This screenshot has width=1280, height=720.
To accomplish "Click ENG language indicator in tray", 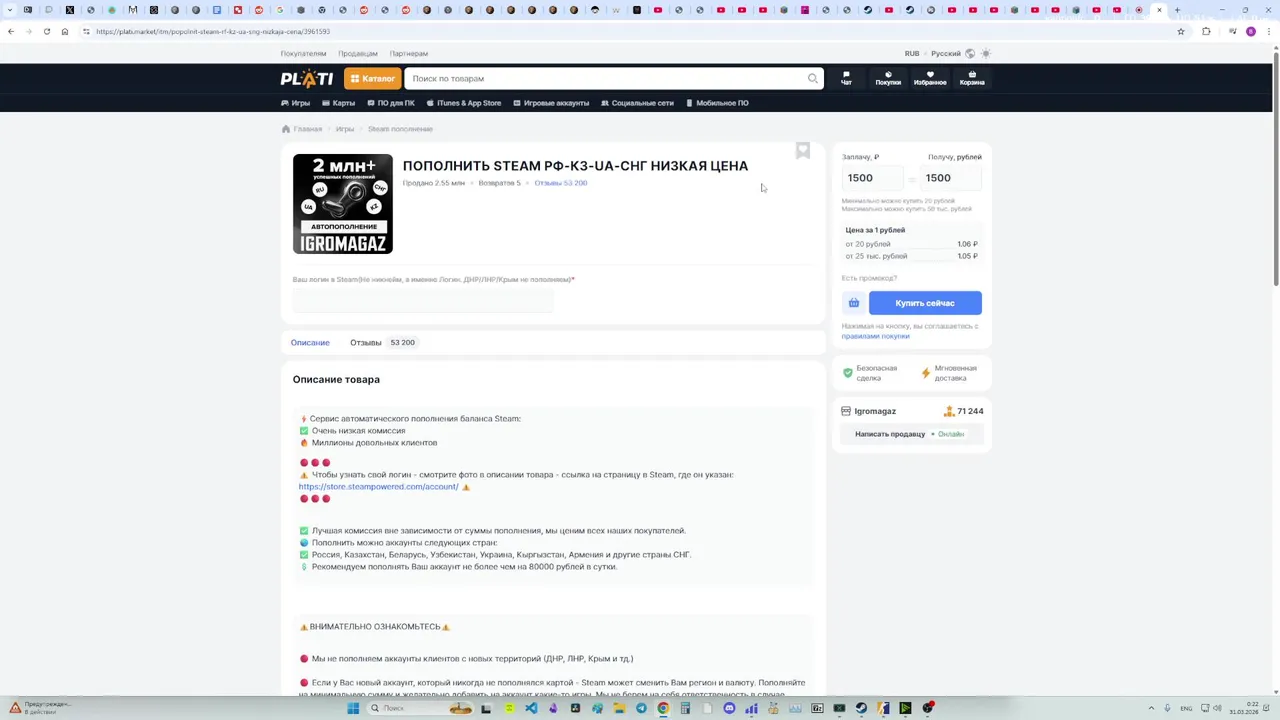I will pos(1186,708).
